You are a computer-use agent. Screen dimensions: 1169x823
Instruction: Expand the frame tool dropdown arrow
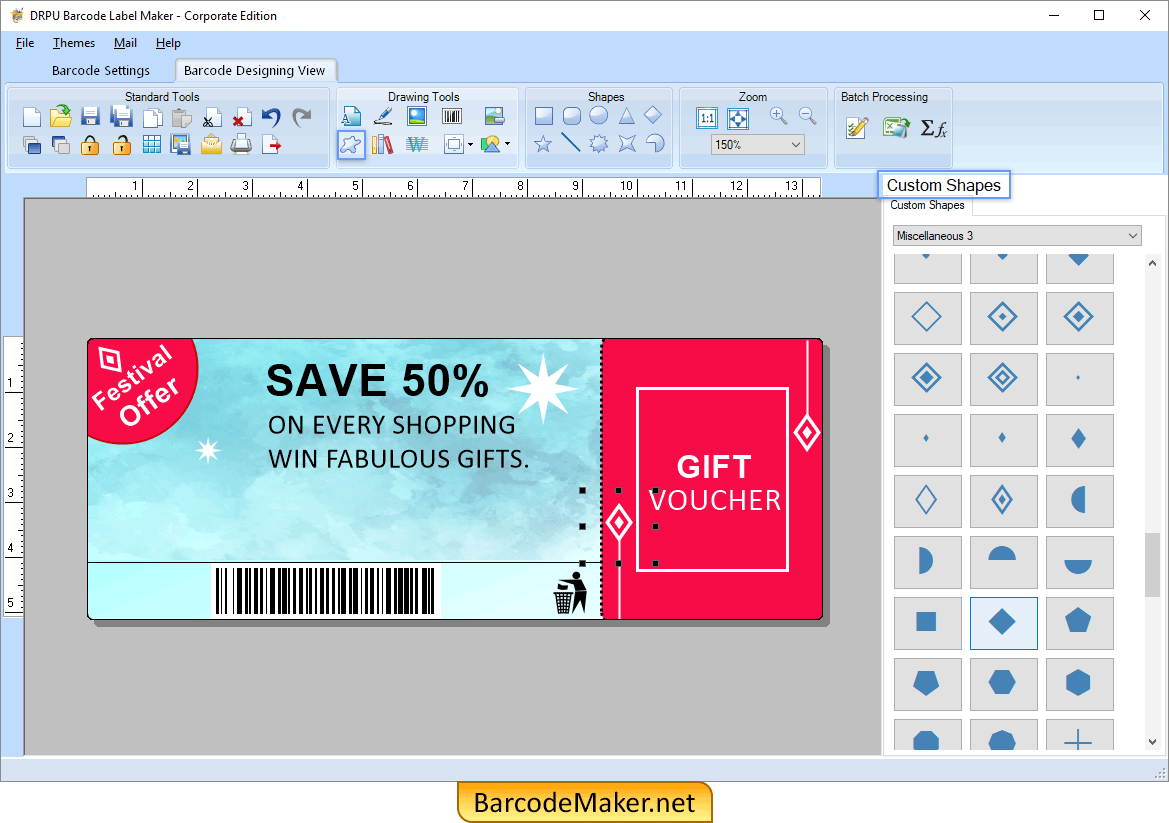(470, 144)
